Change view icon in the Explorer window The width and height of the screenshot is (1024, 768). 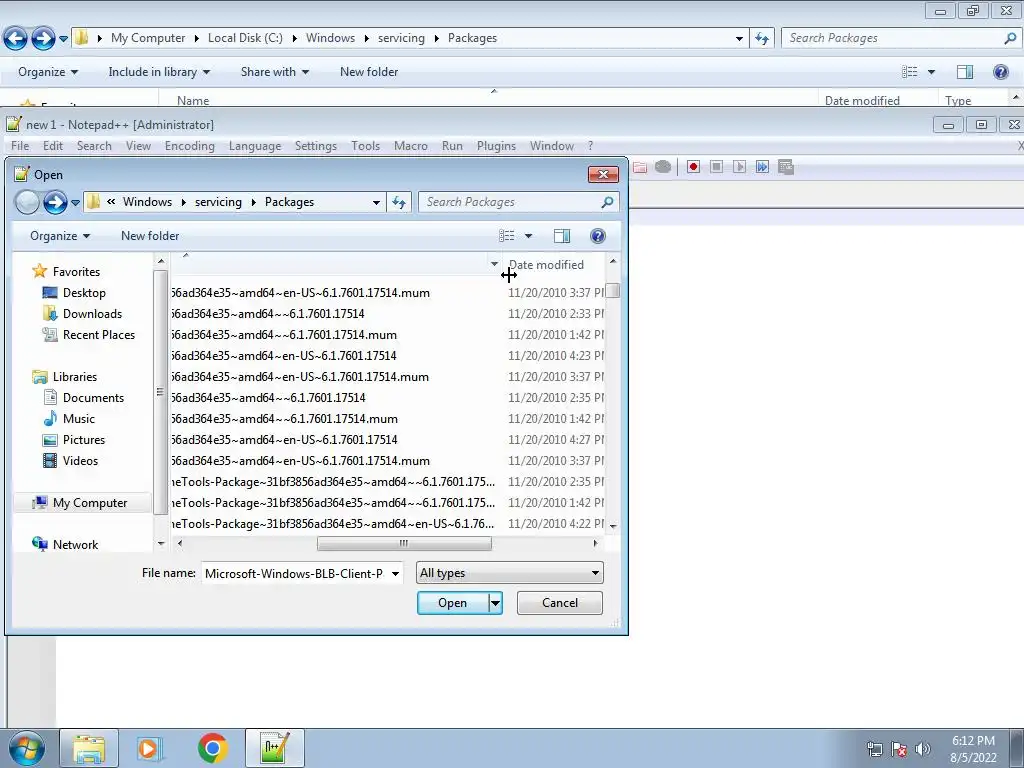point(910,72)
